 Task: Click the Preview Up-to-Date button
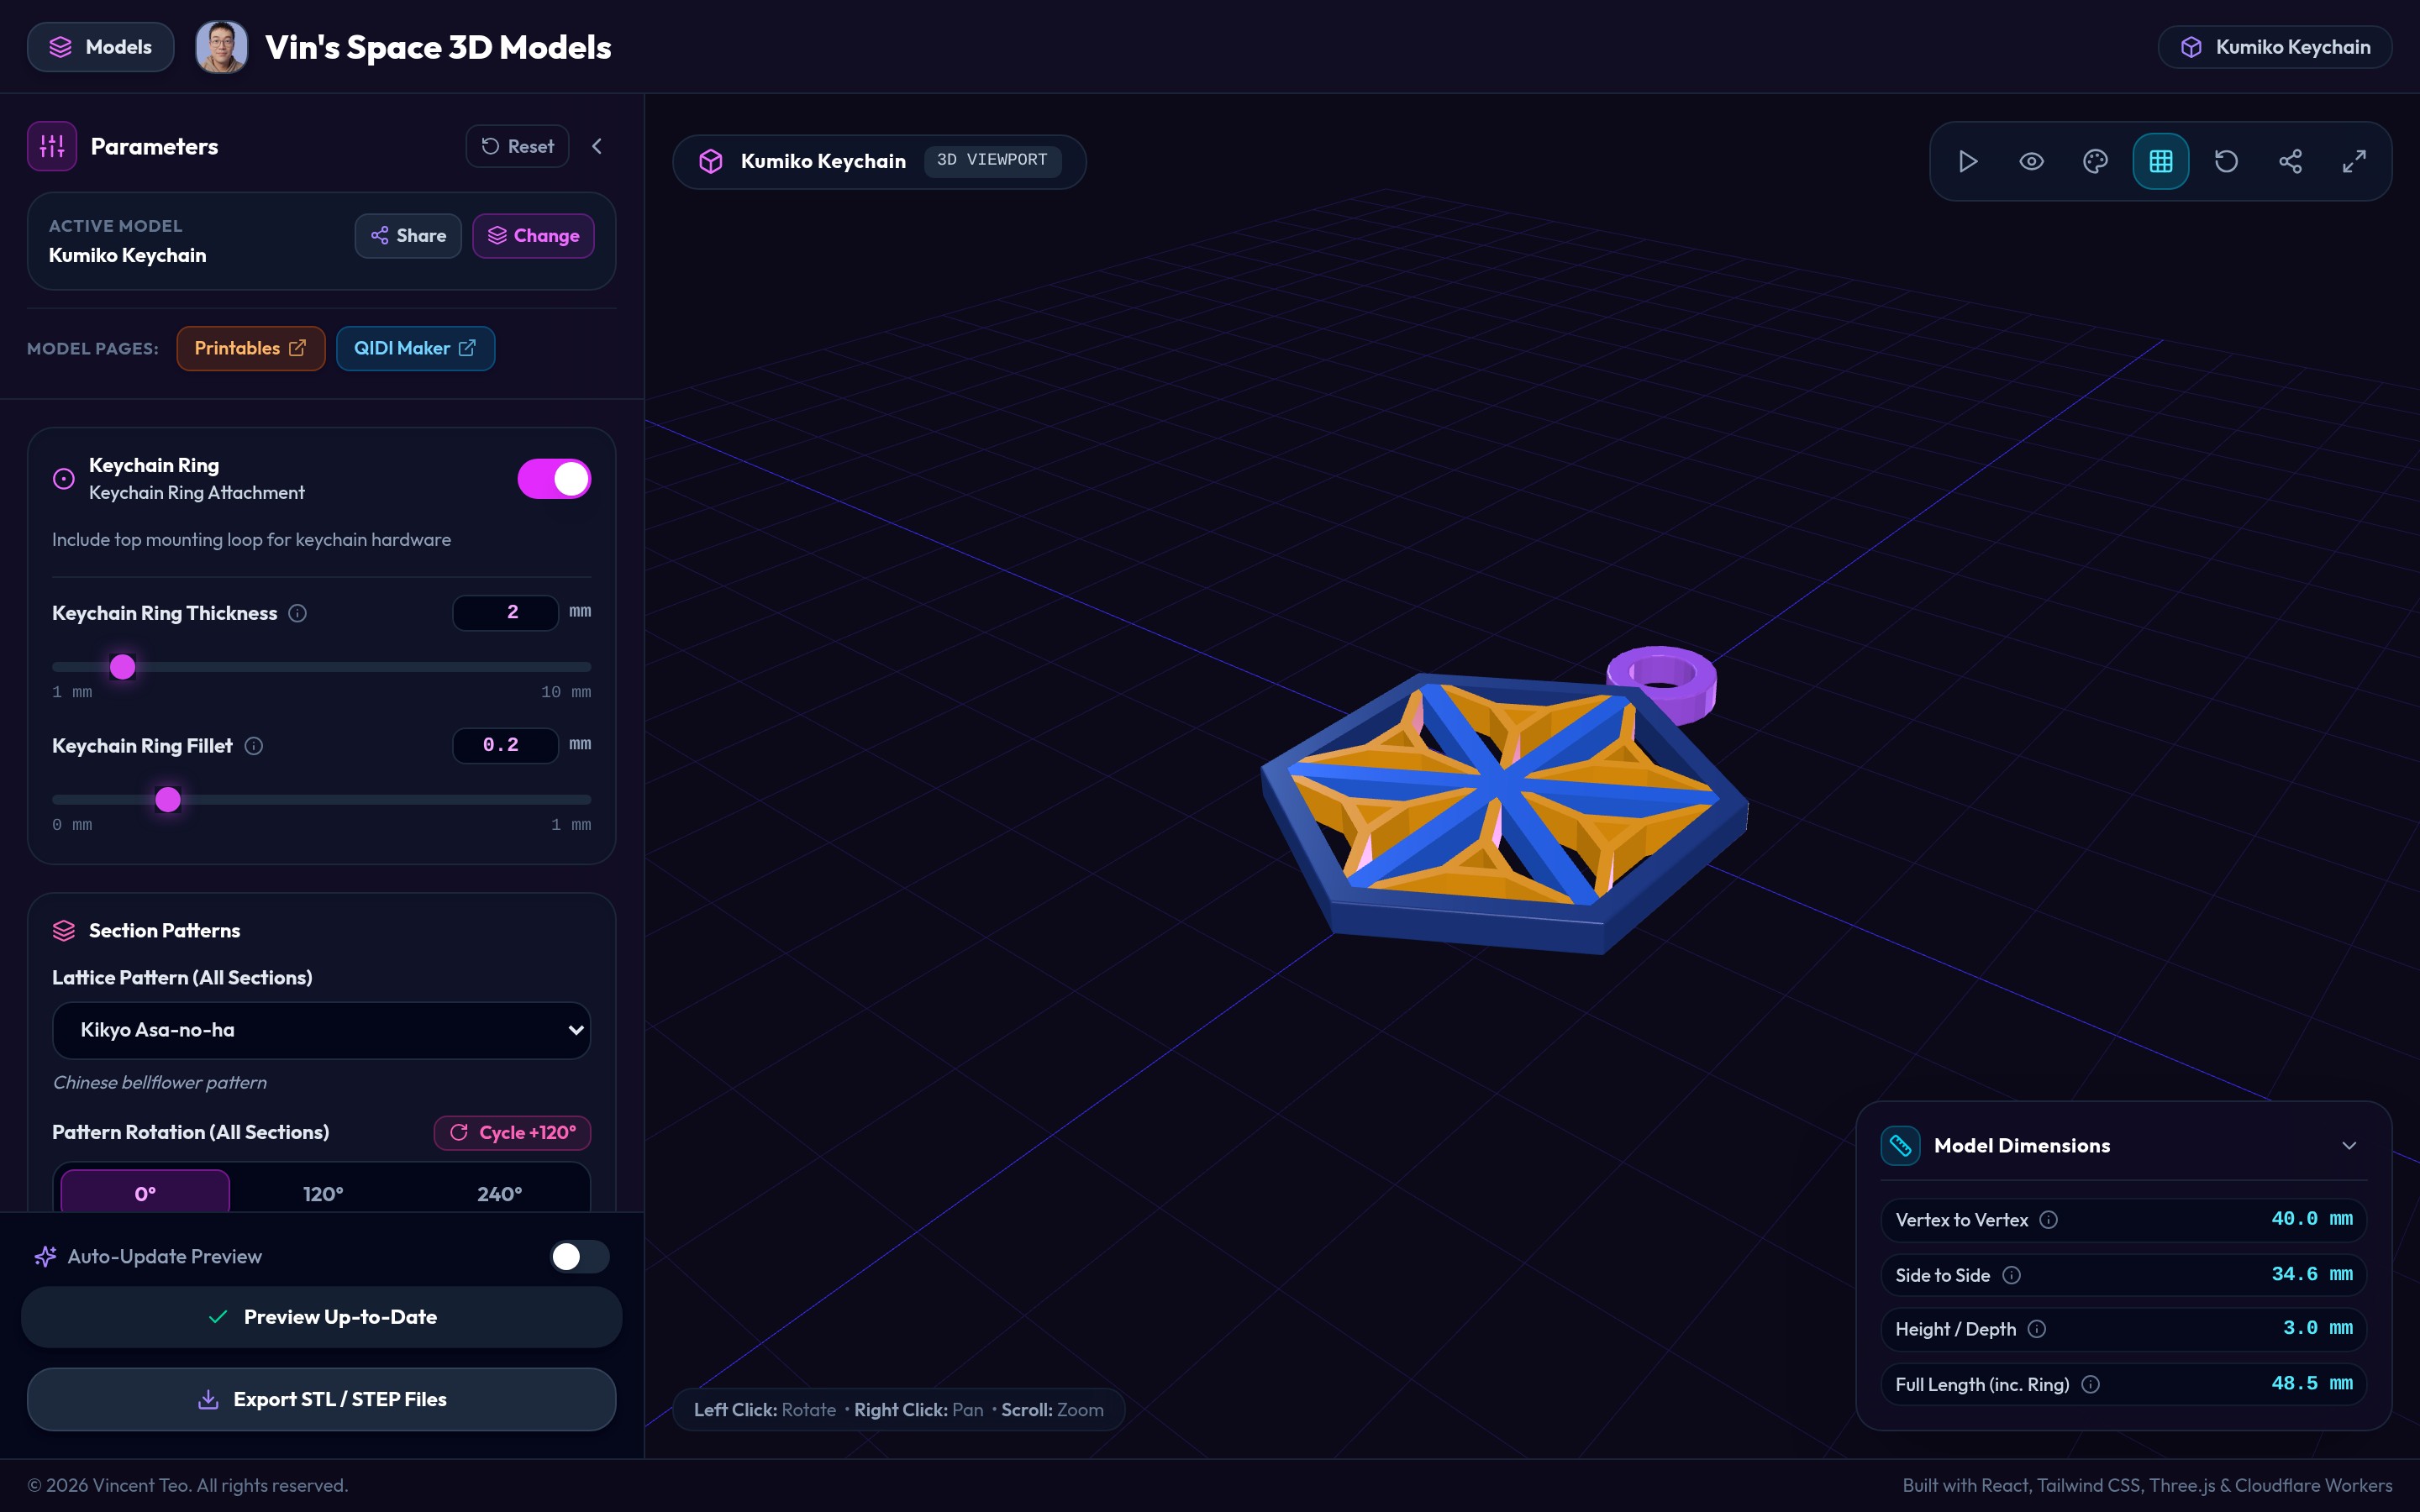click(x=321, y=1317)
